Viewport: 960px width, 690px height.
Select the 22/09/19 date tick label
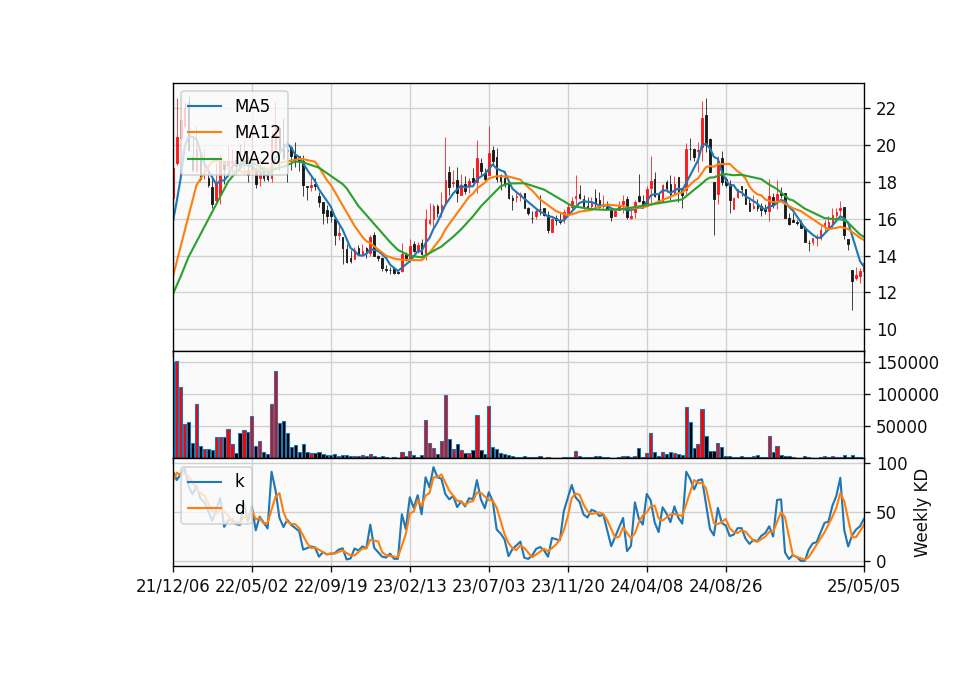[x=331, y=586]
